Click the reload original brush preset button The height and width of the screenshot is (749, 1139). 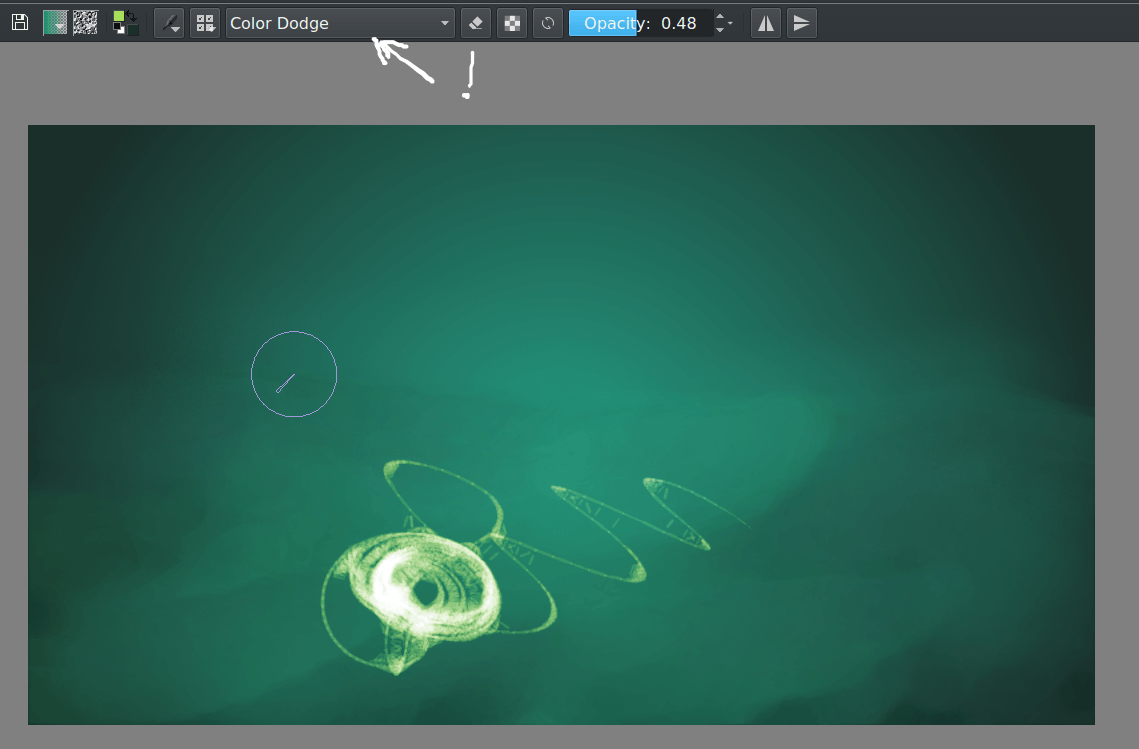[x=548, y=23]
